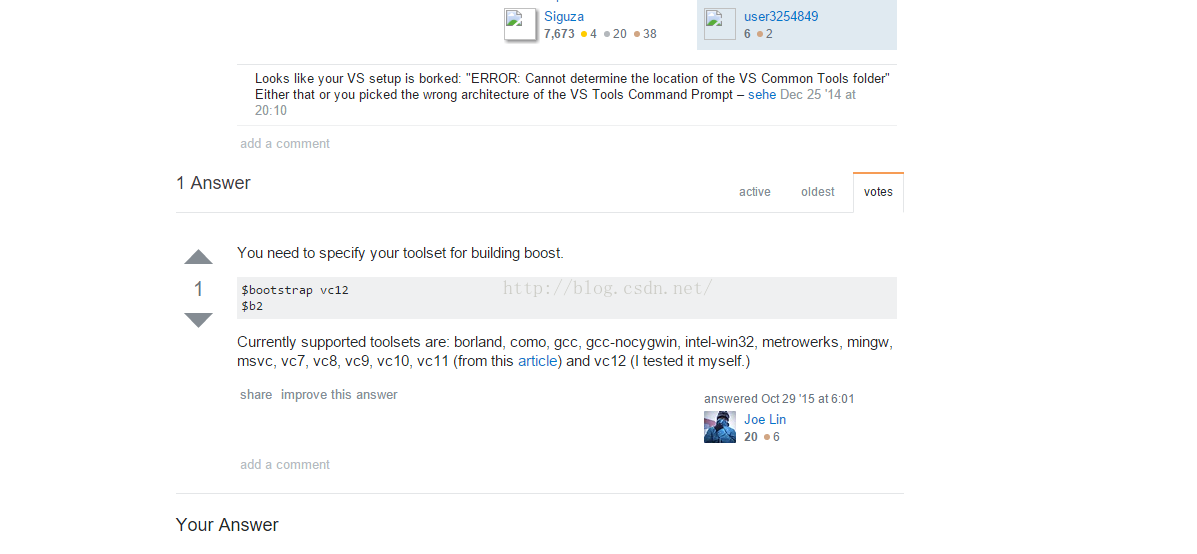Viewport: 1197px width, 554px height.
Task: Click user3254849's avatar image
Action: pos(720,24)
